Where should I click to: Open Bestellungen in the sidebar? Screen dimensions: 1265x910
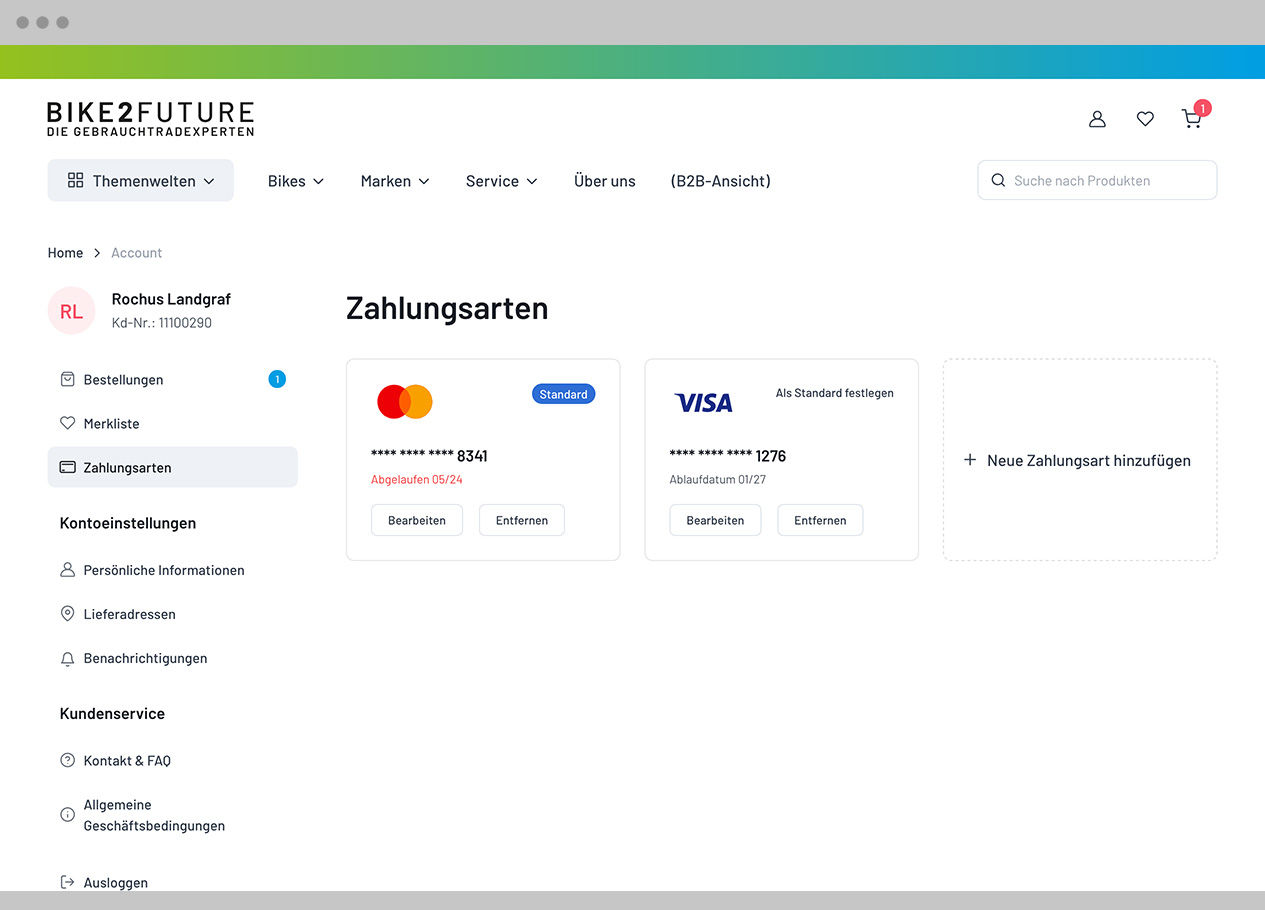point(123,380)
